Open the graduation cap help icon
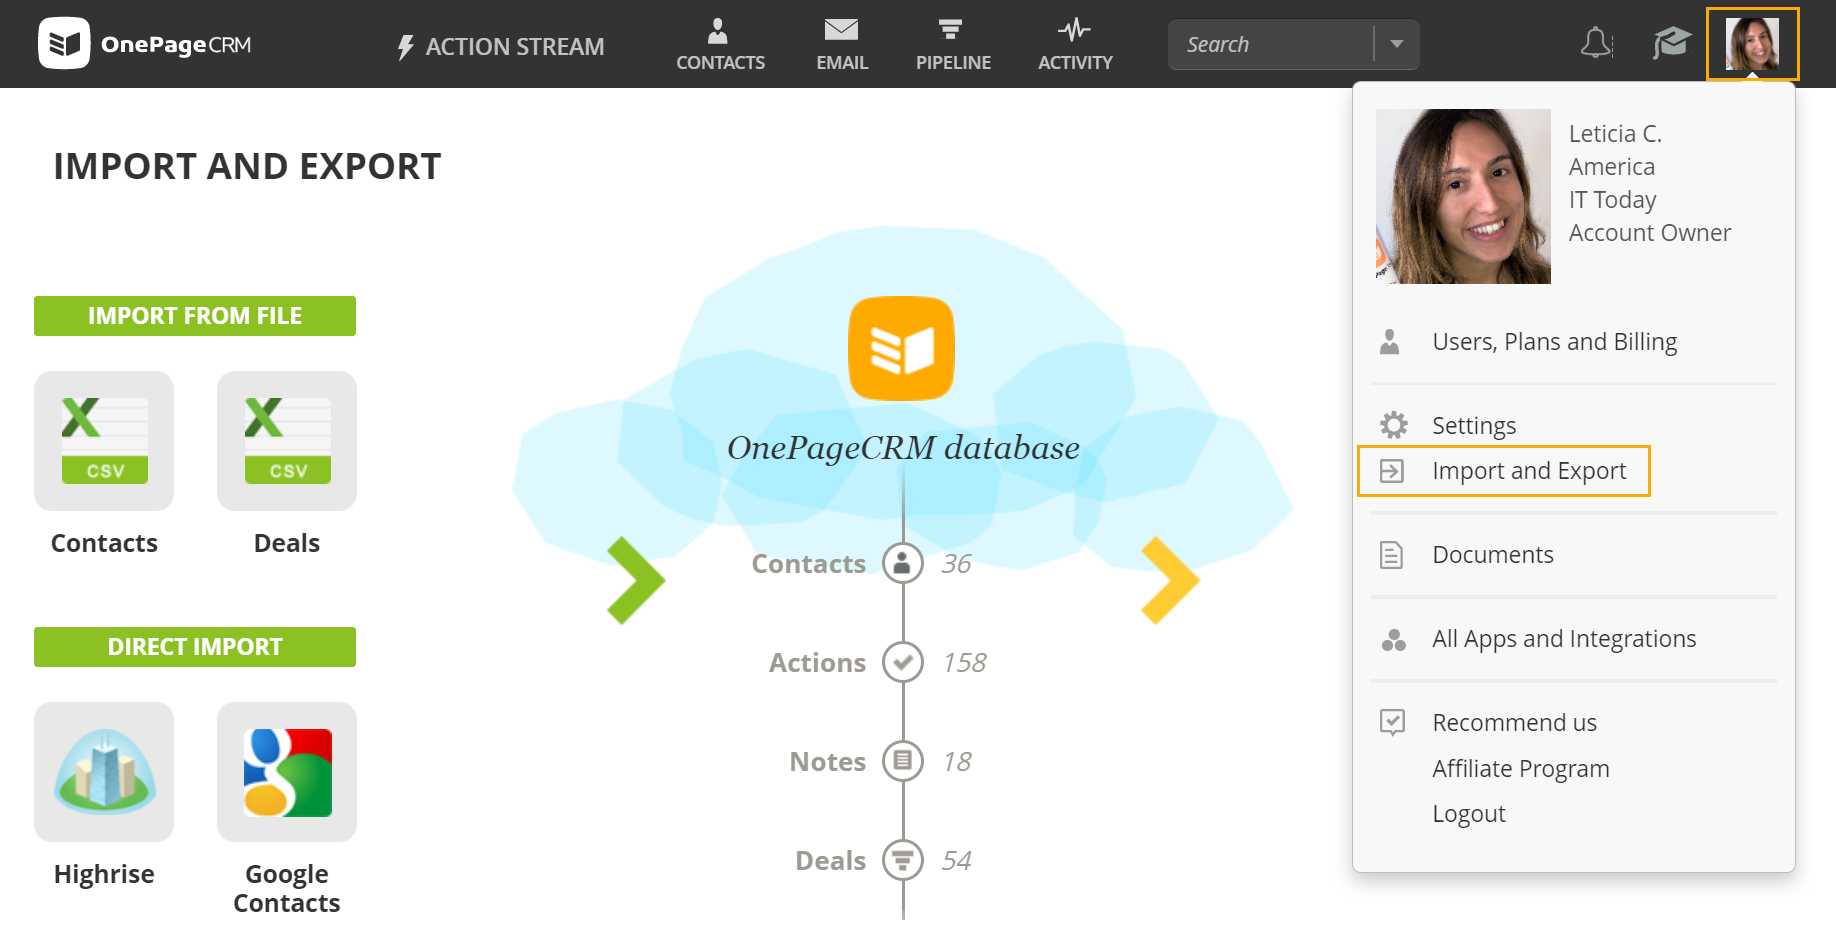Image resolution: width=1836 pixels, height=935 pixels. 1671,43
